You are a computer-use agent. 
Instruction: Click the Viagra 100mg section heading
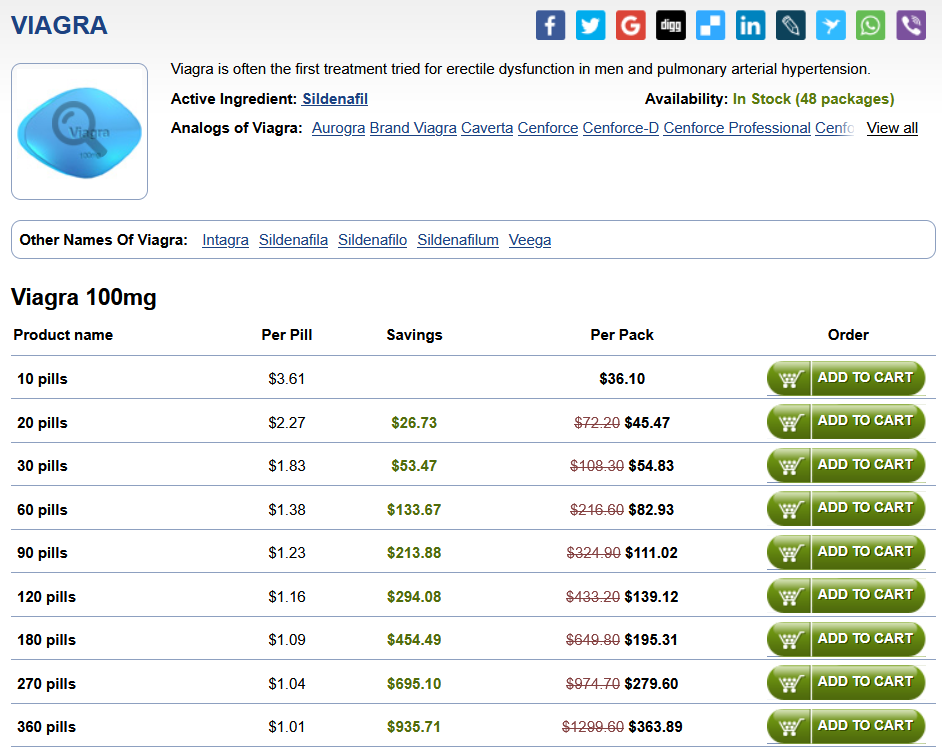pyautogui.click(x=84, y=297)
